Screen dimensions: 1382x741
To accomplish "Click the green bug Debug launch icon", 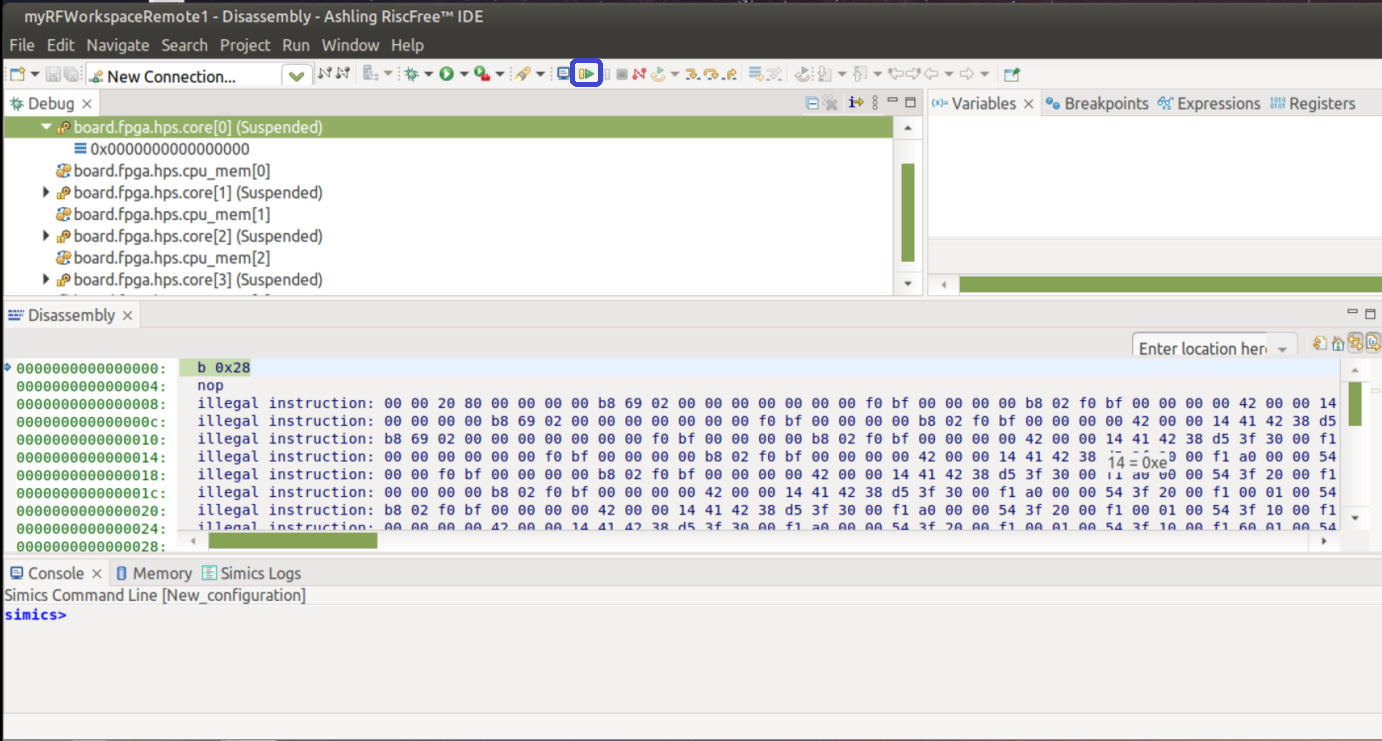I will (x=410, y=74).
